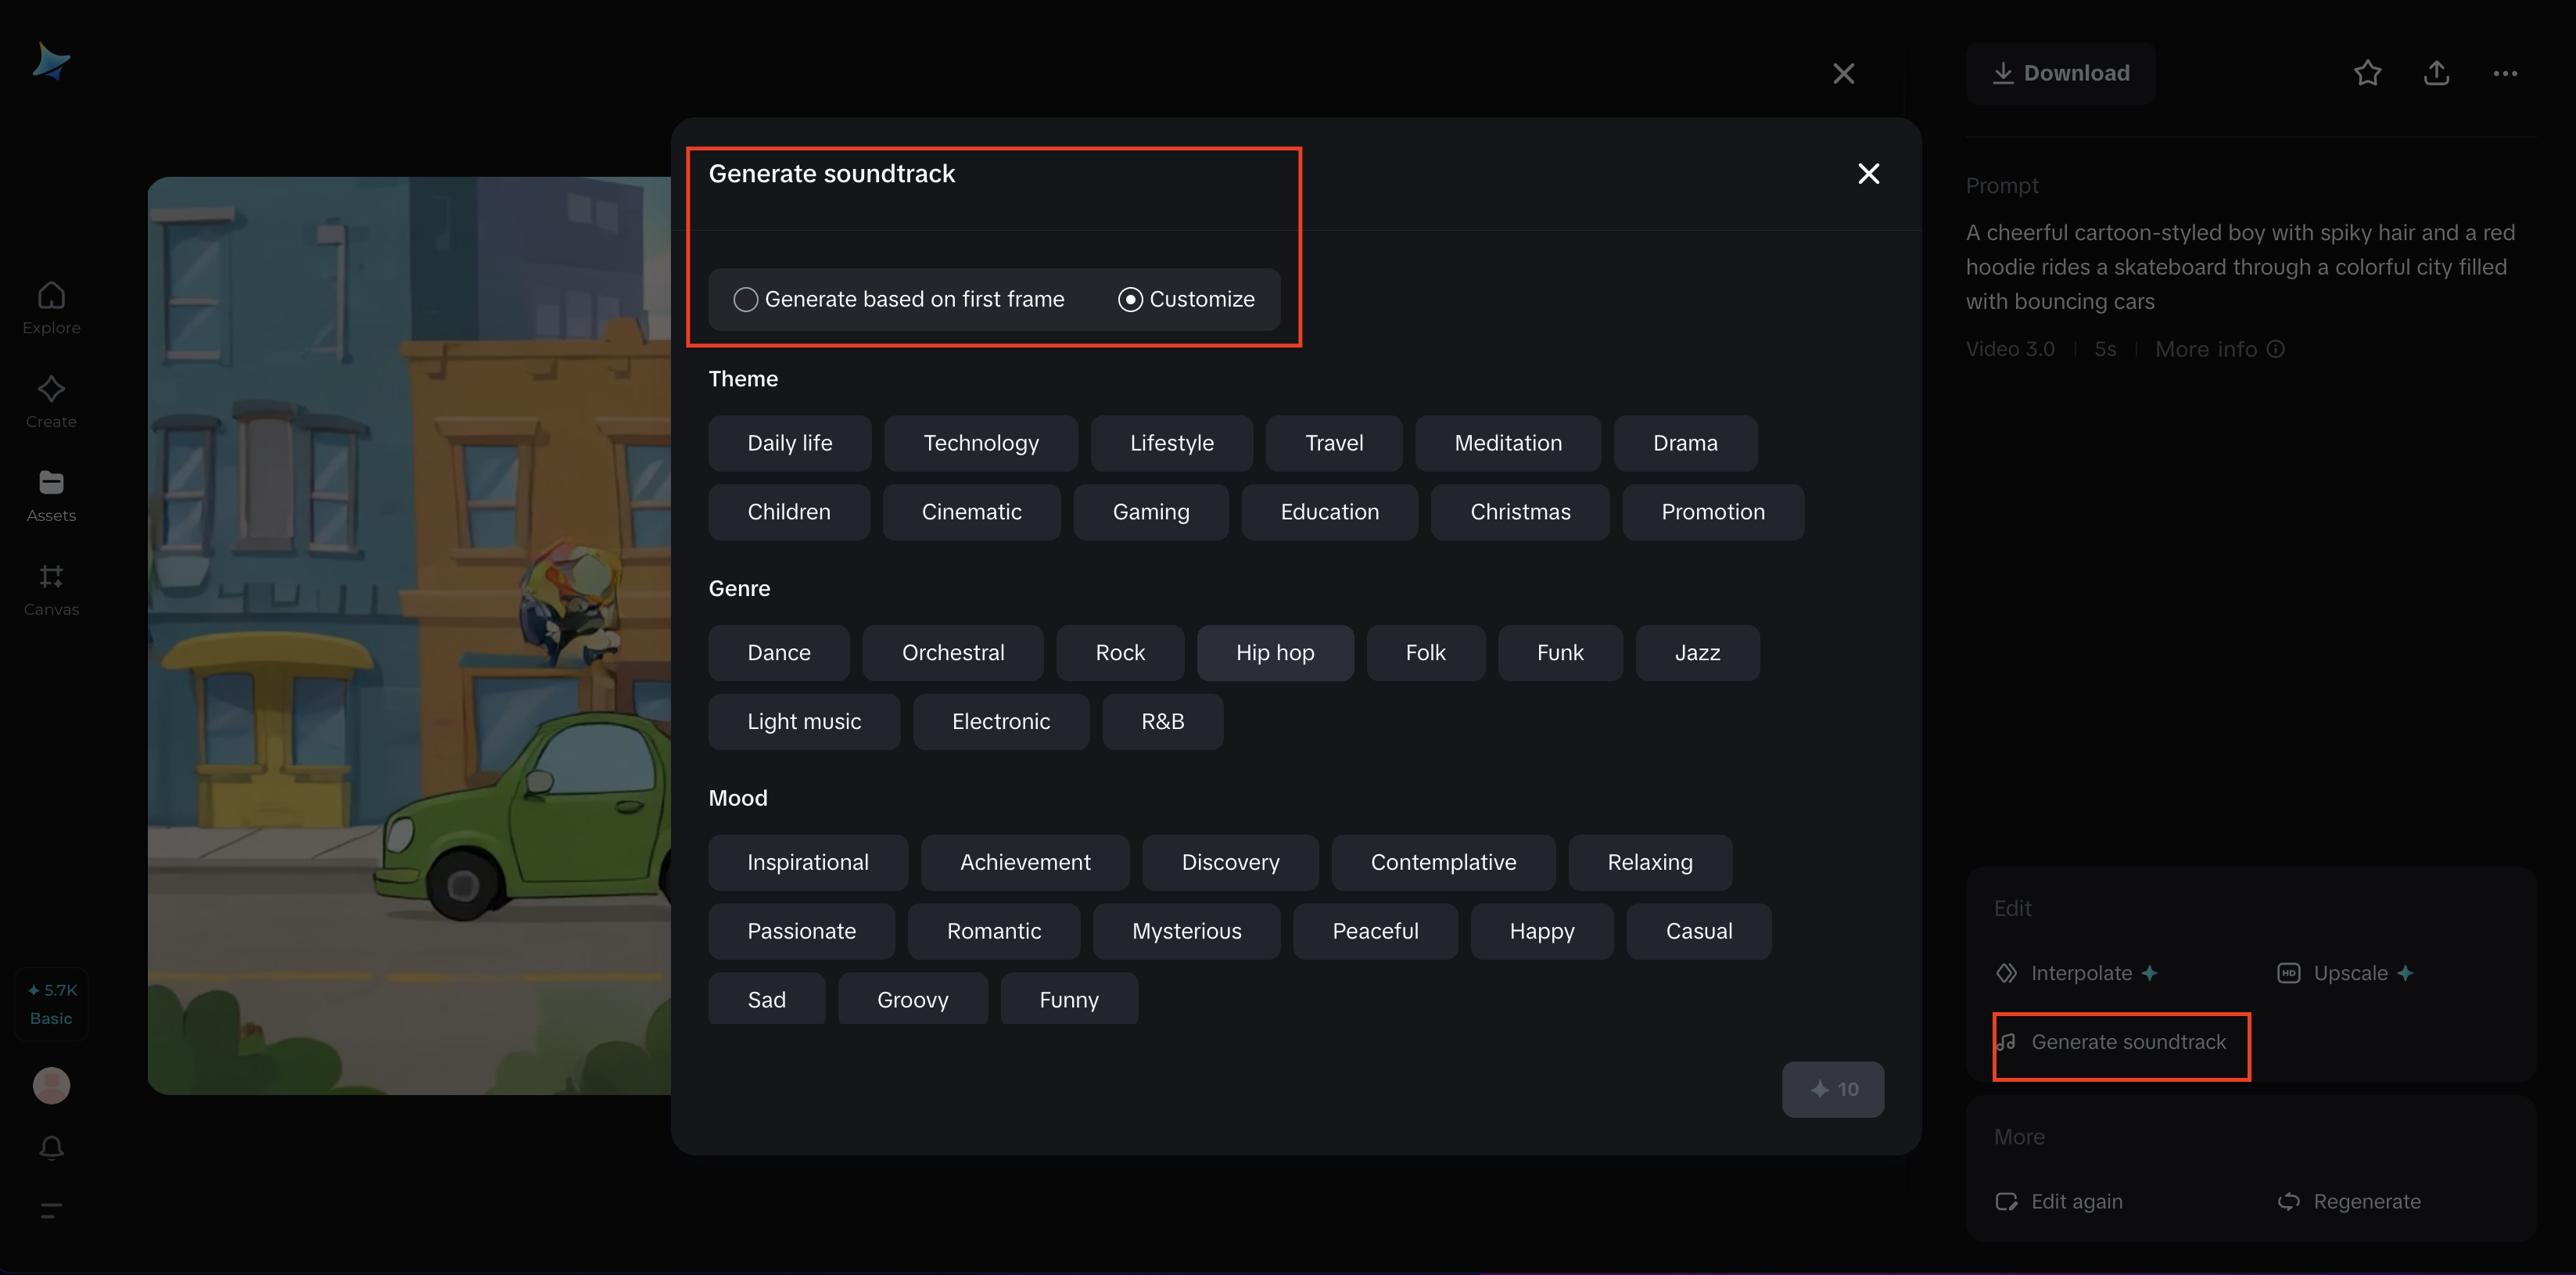
Task: Click the user profile avatar
Action: [51, 1085]
